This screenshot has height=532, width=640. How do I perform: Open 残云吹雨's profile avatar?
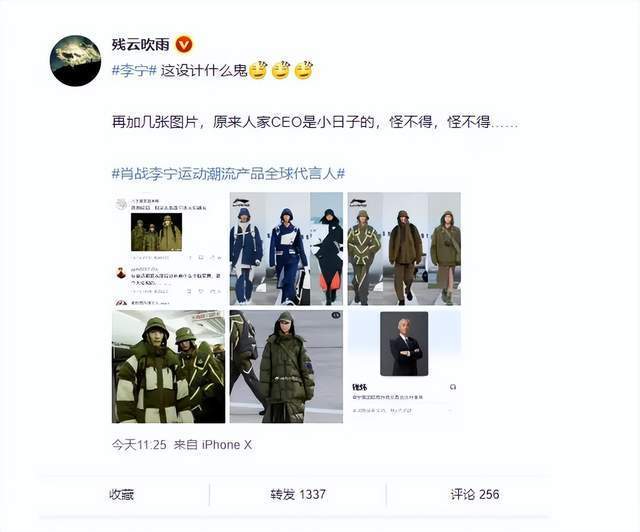click(76, 60)
